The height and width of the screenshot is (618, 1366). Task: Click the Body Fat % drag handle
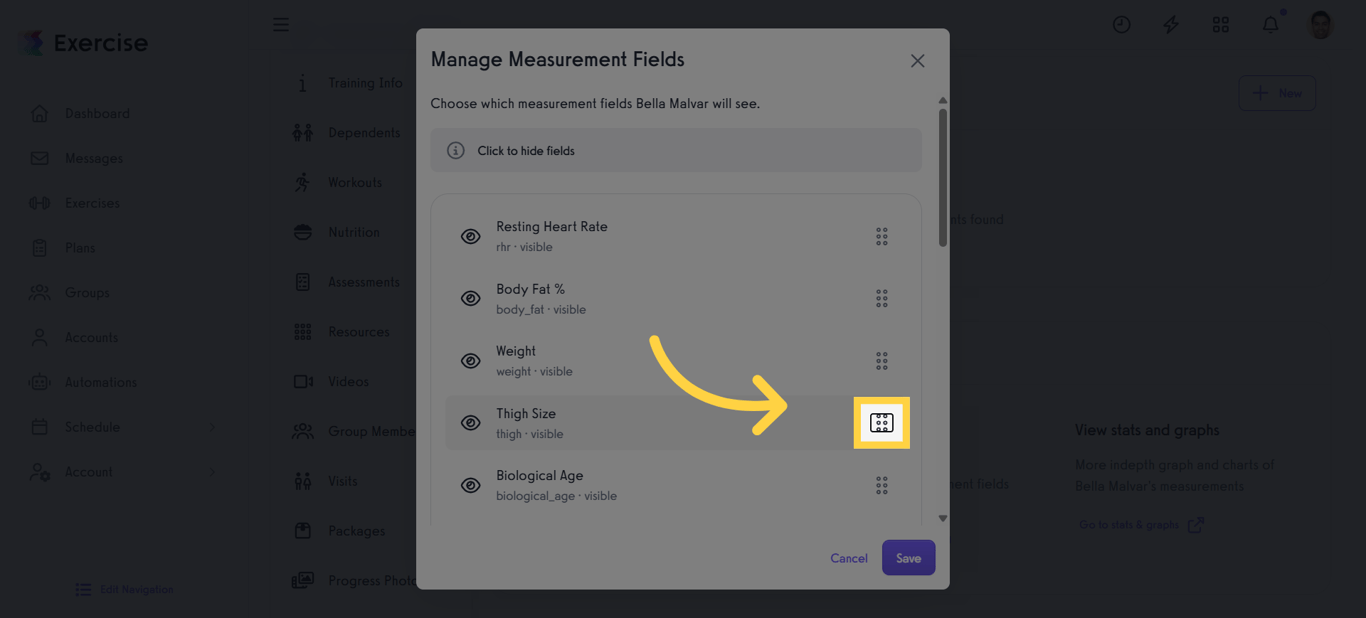[x=881, y=299]
